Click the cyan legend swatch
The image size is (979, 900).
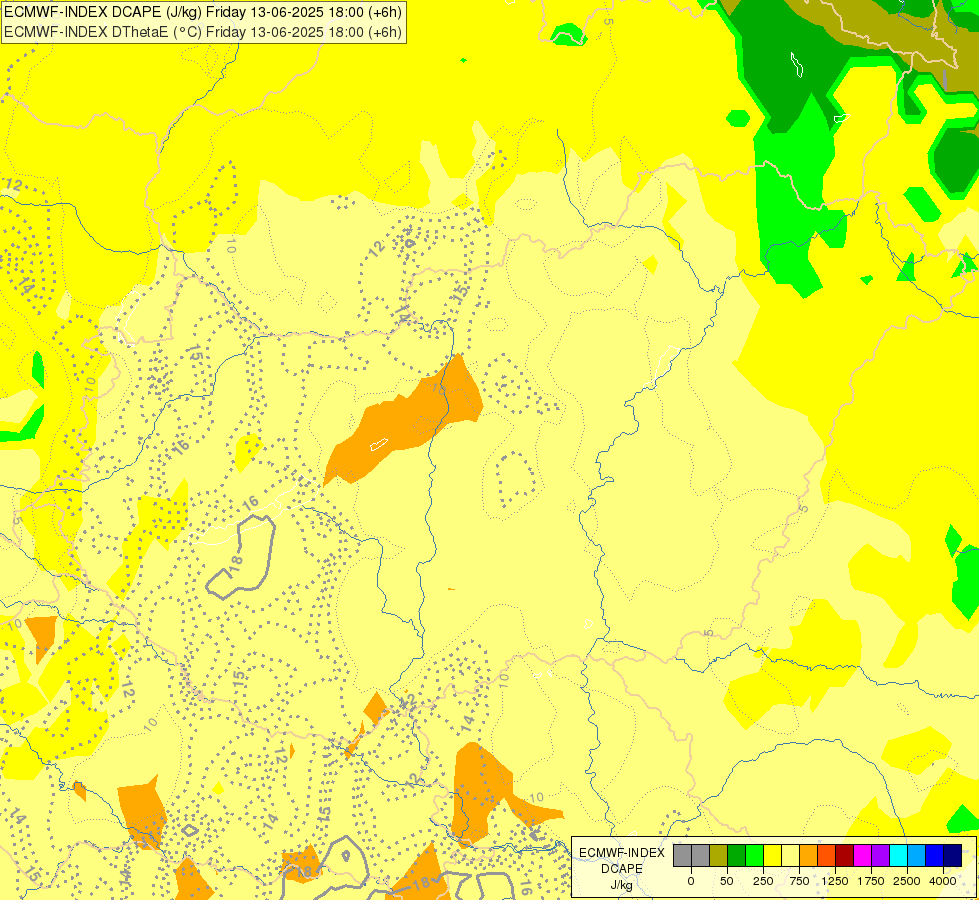pos(898,855)
